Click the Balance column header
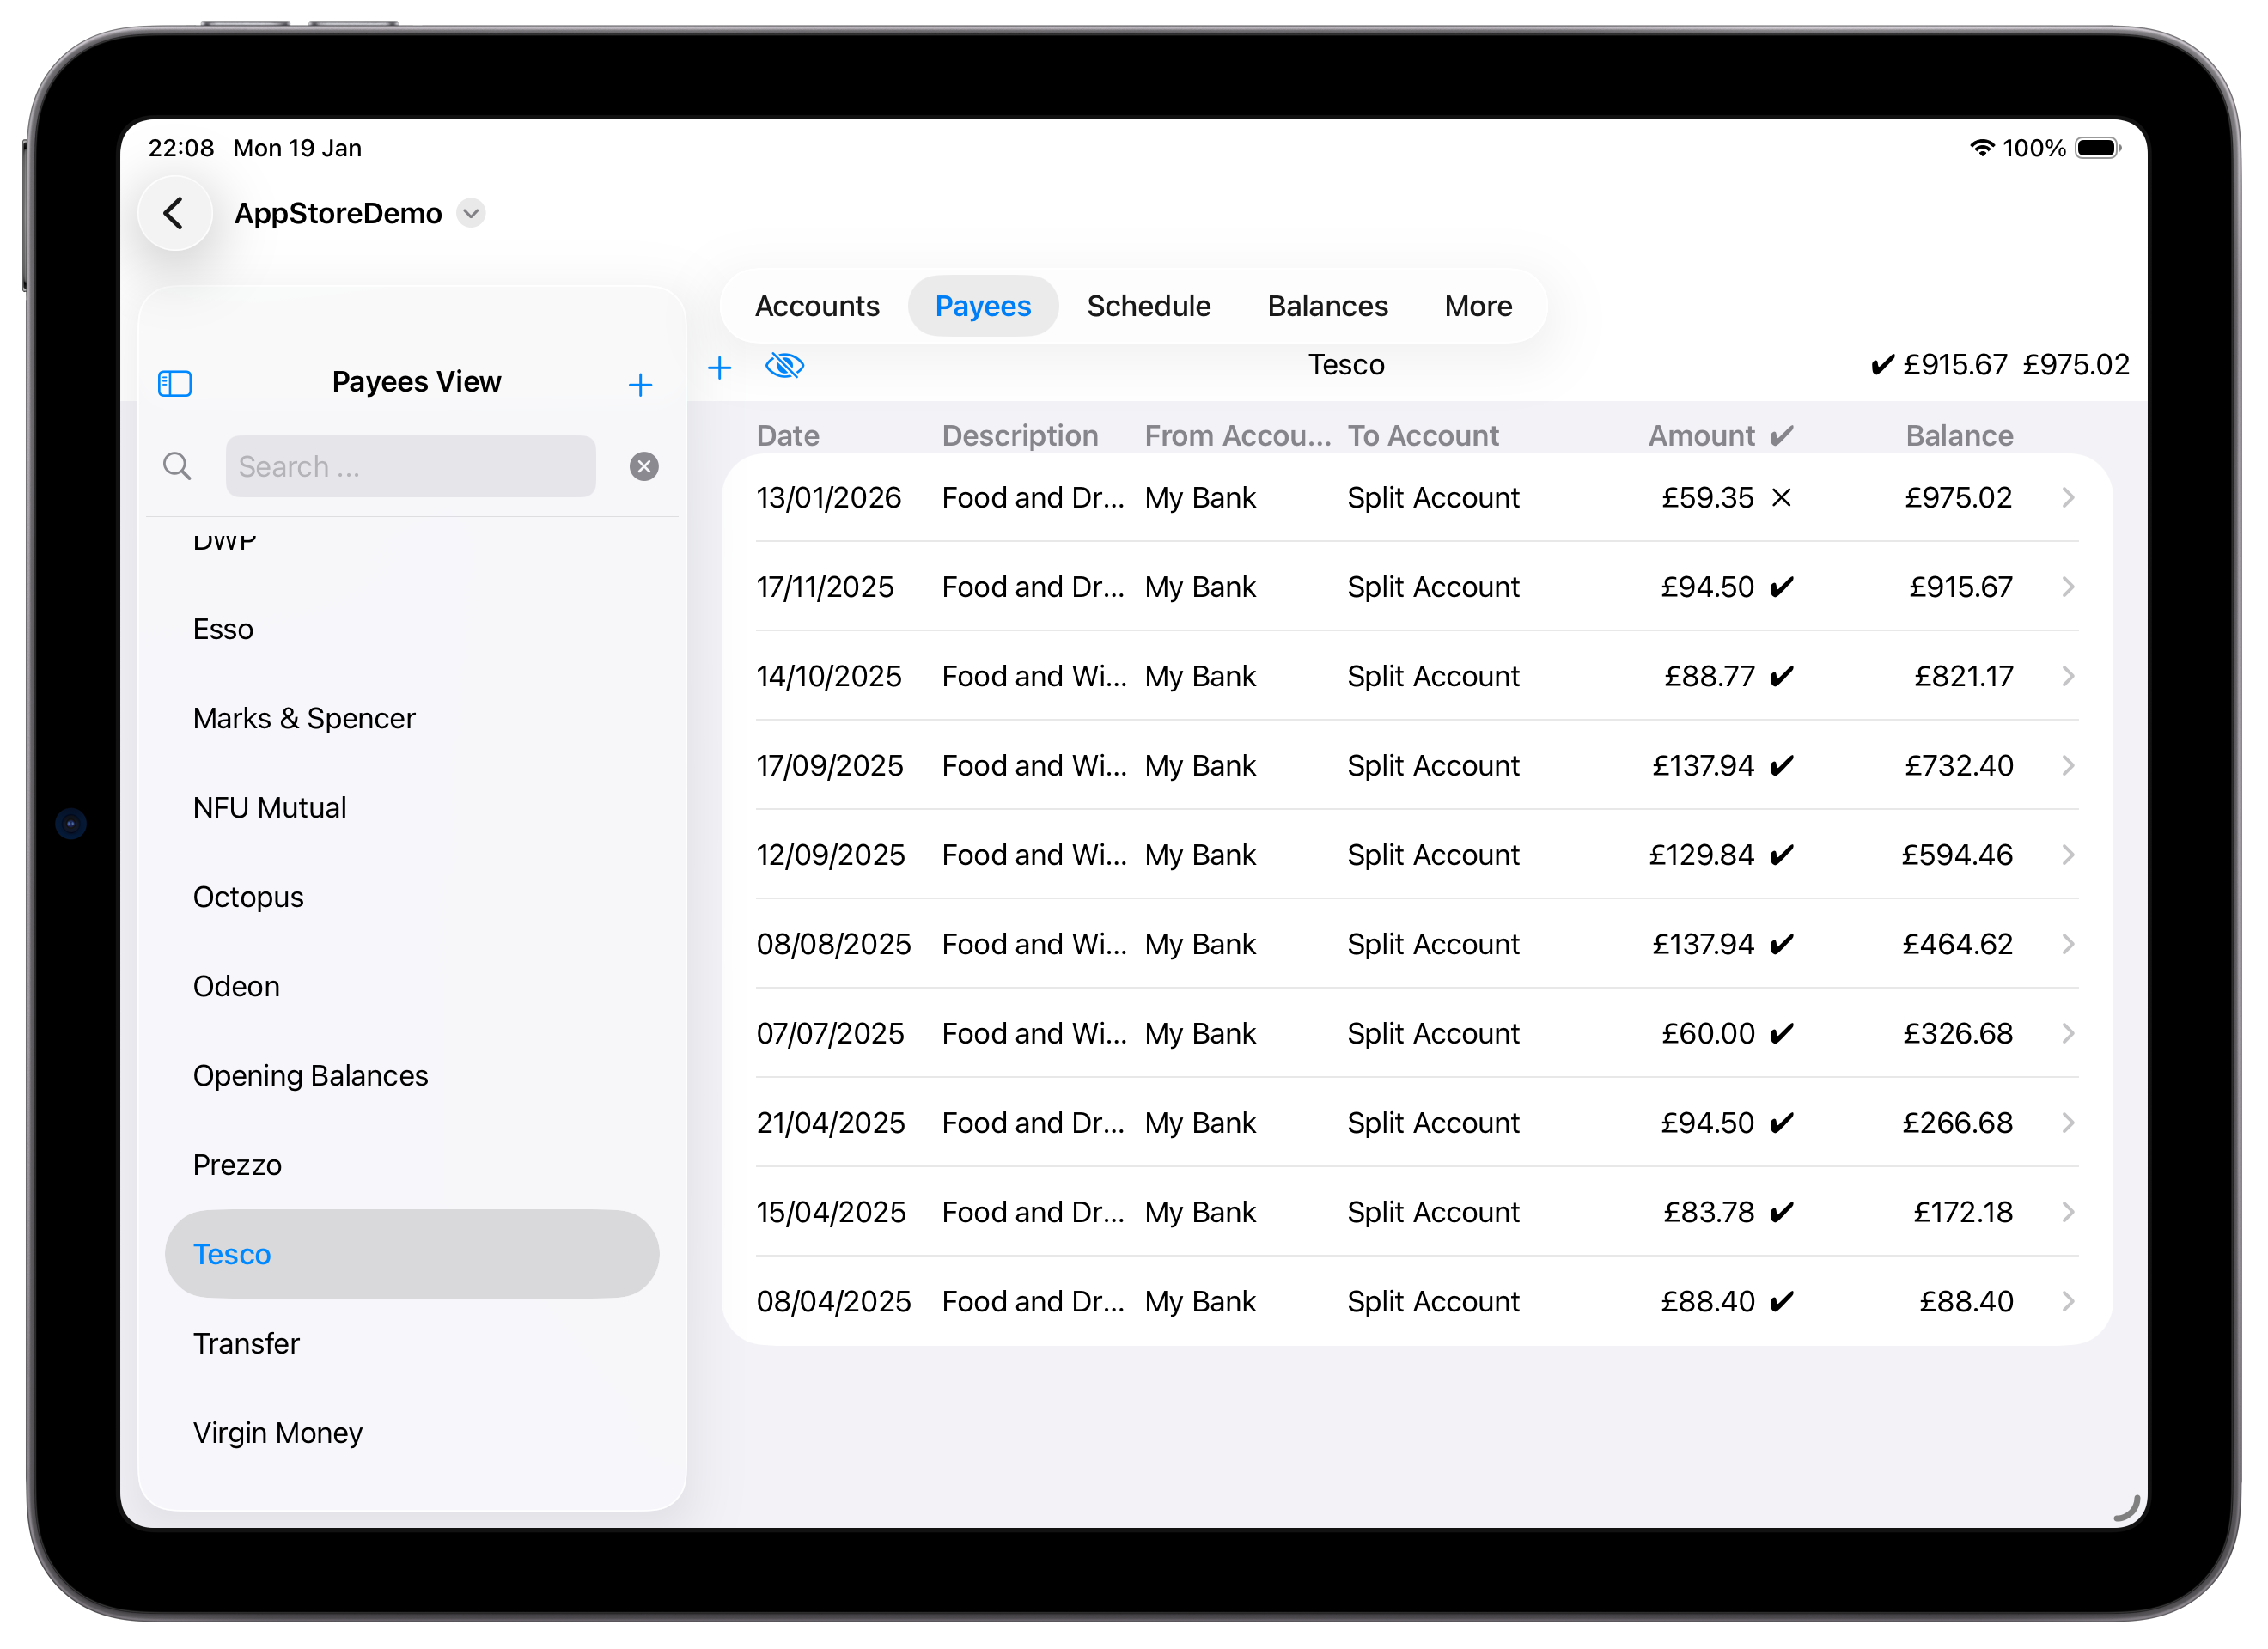The height and width of the screenshot is (1649, 2268). (x=1959, y=436)
